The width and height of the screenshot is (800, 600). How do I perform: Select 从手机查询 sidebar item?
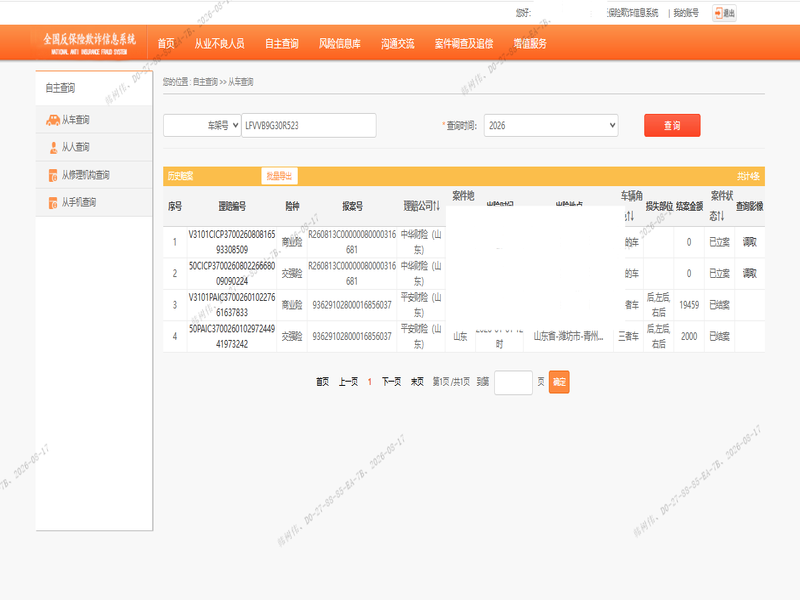click(94, 203)
